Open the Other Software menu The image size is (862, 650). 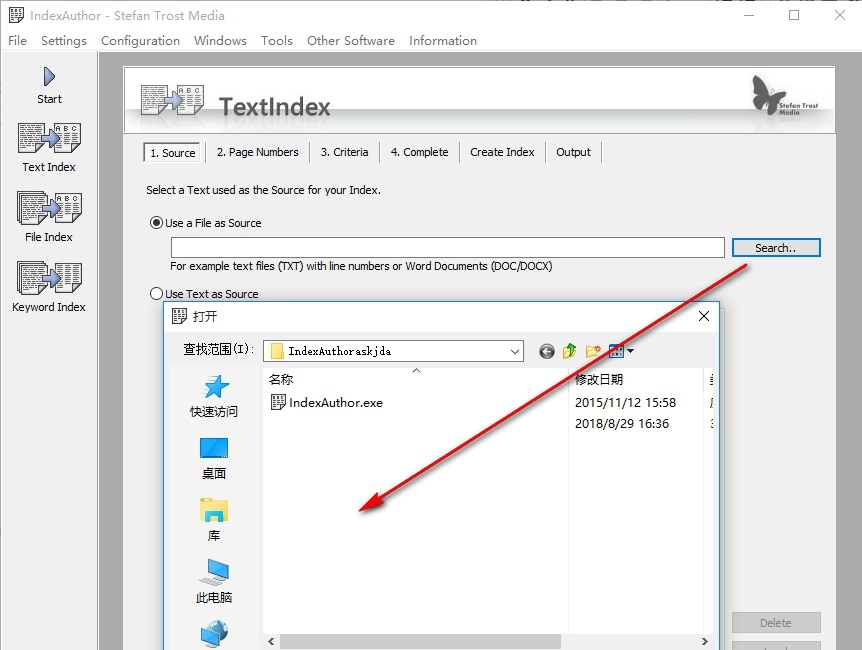point(351,41)
